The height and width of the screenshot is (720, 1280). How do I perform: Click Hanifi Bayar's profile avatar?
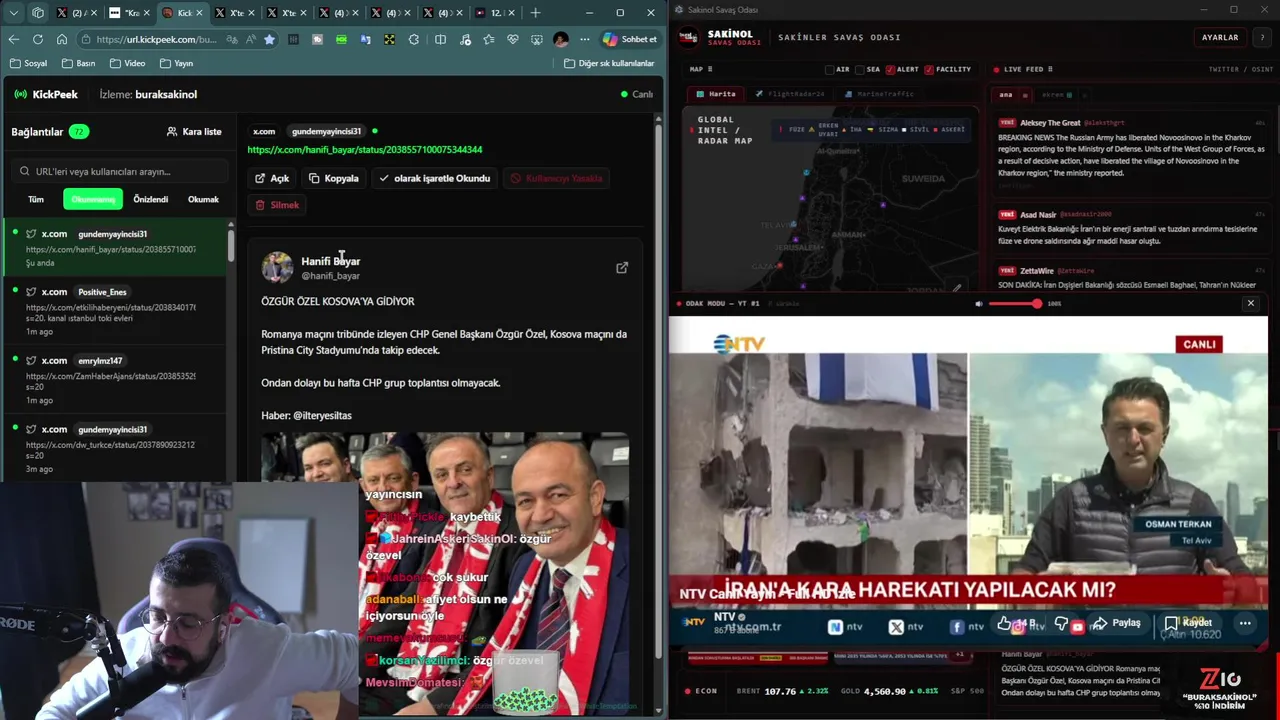[277, 267]
